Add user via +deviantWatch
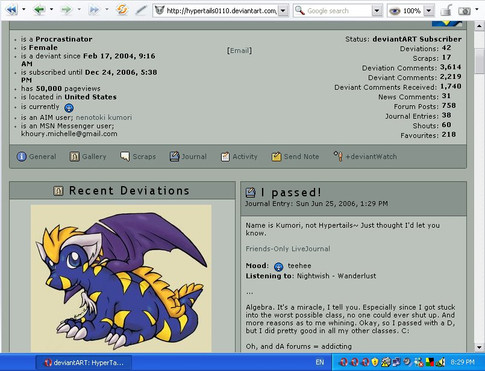 [365, 156]
